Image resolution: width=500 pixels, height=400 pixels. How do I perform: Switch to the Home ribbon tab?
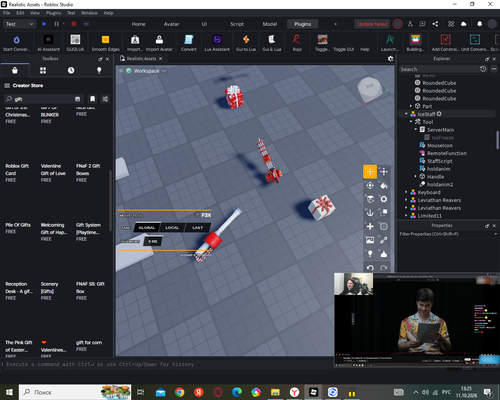138,24
